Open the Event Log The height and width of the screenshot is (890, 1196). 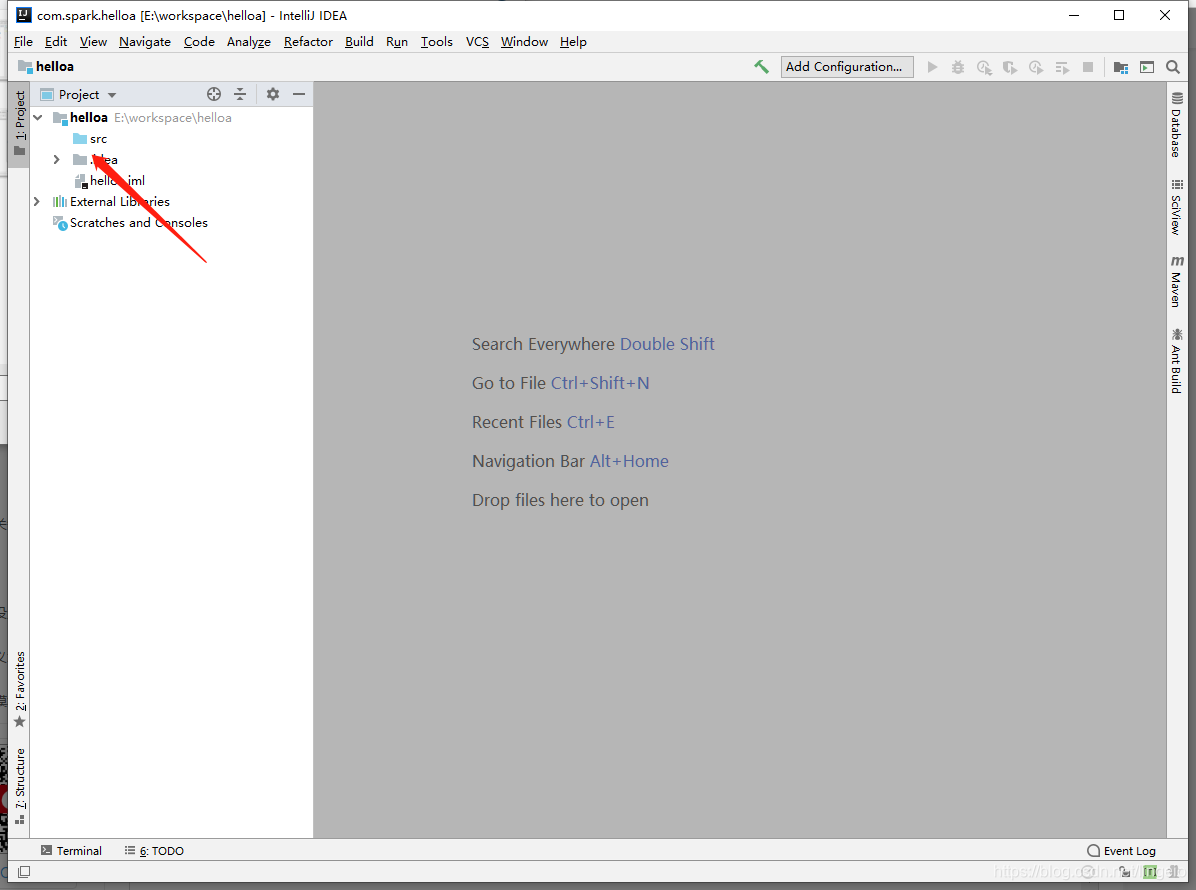pyautogui.click(x=1121, y=850)
